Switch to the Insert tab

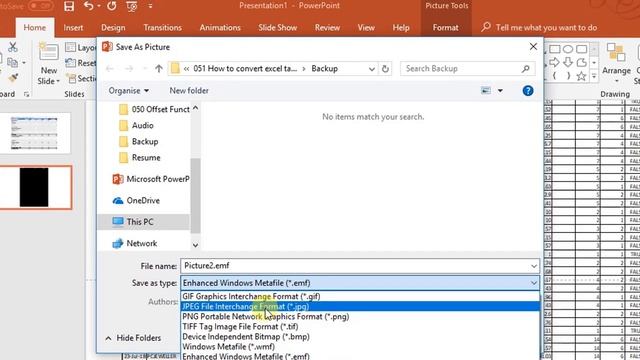pyautogui.click(x=73, y=27)
